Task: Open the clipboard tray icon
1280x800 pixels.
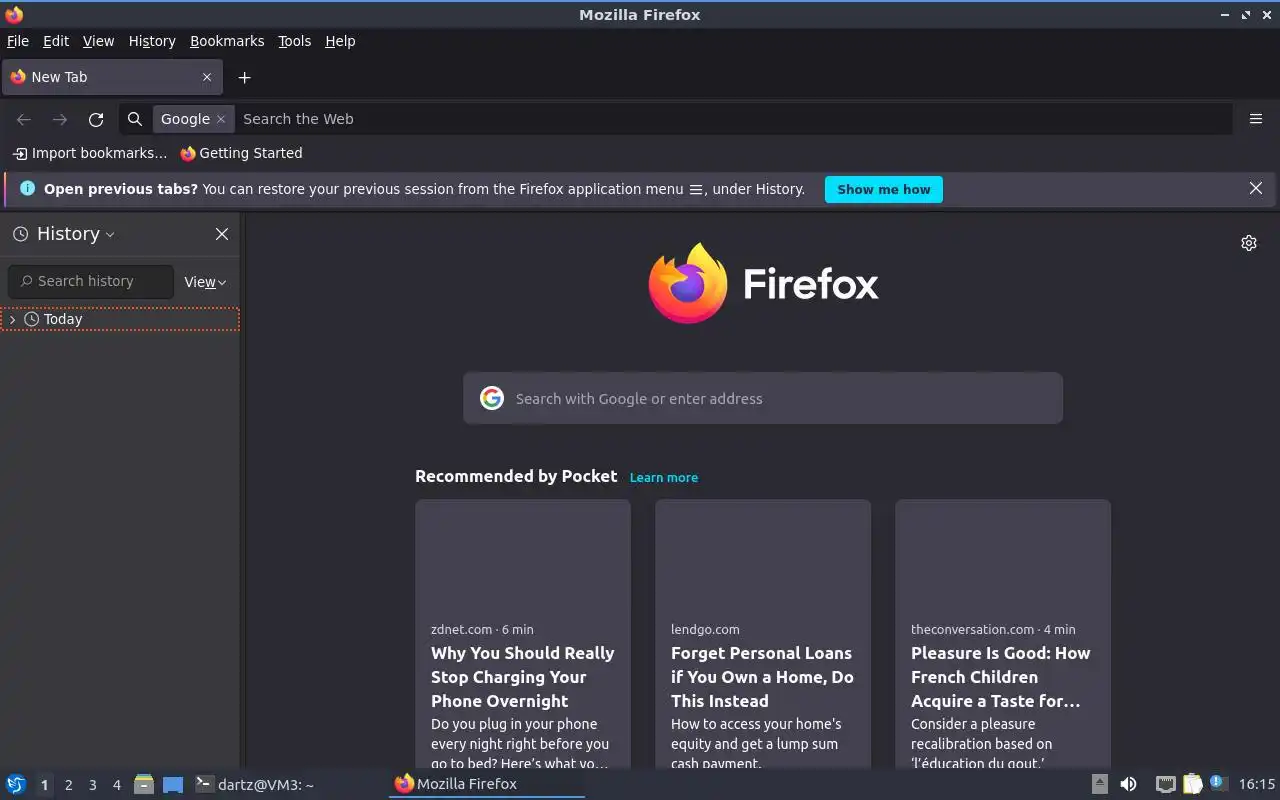Action: 1192,784
